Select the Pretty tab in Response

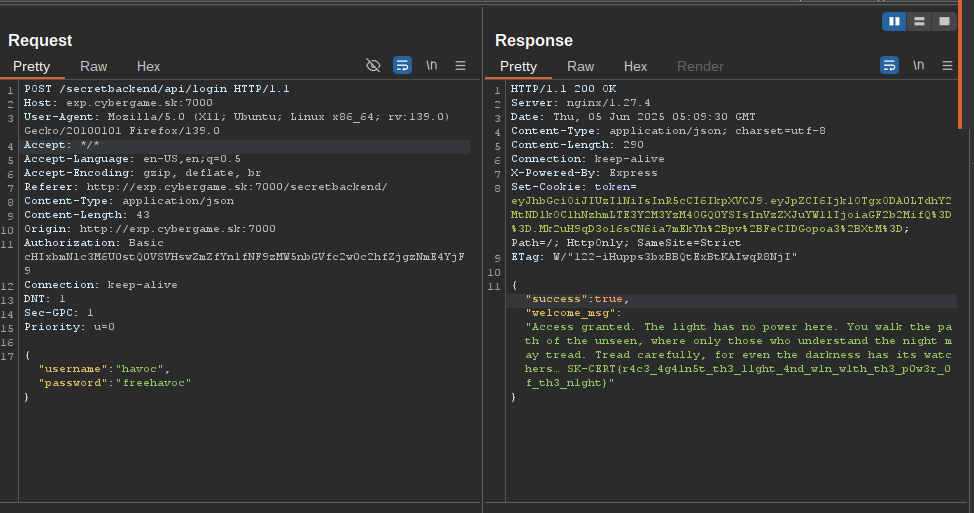[518, 66]
